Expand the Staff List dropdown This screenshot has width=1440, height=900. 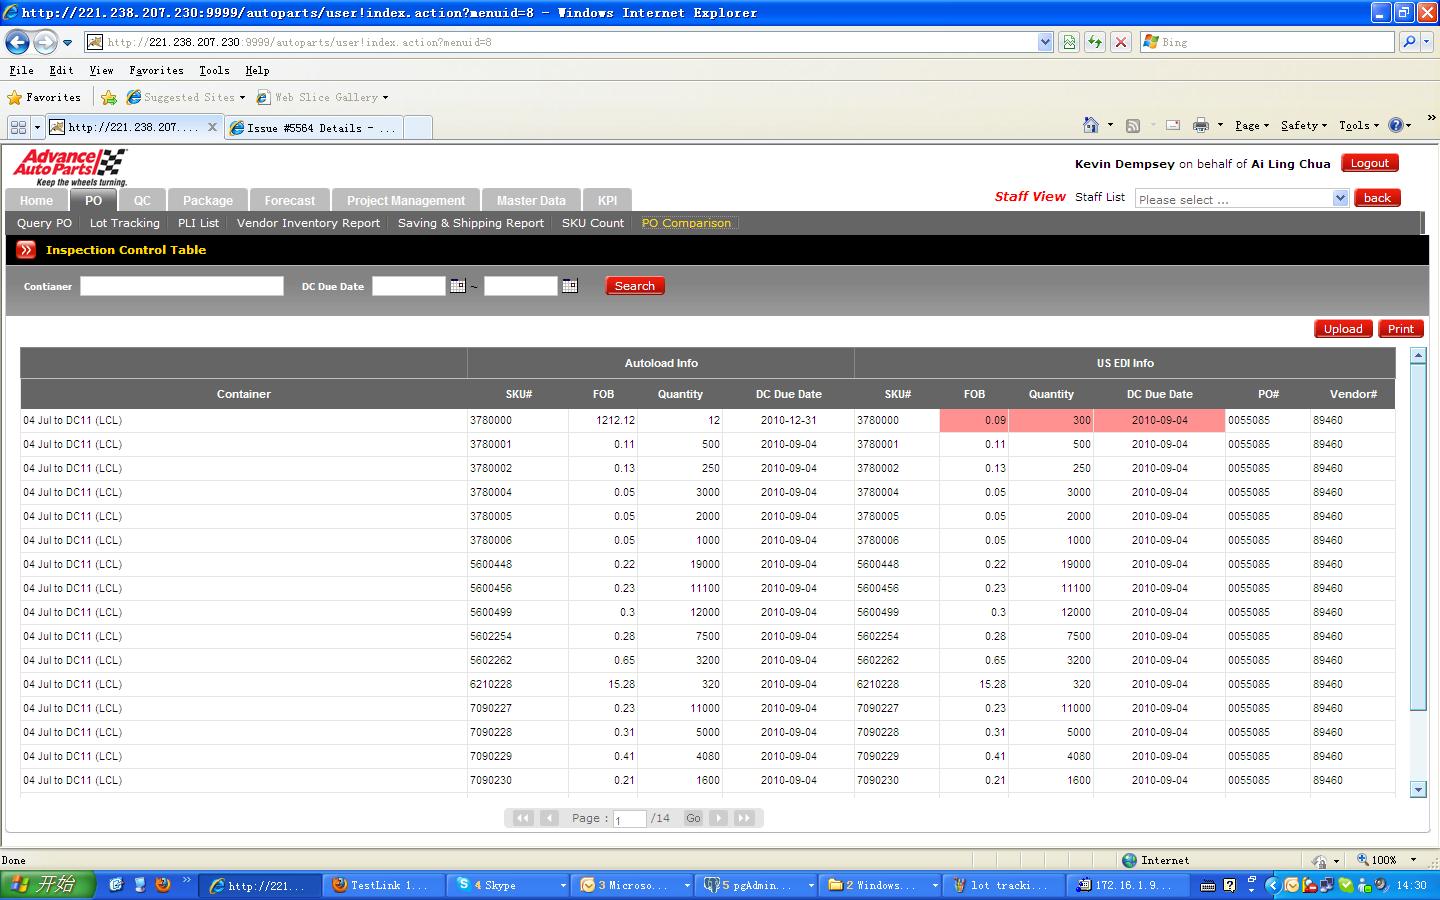tap(1340, 199)
